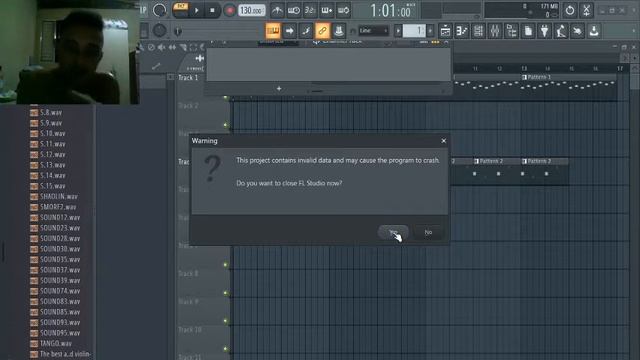Click bar 17 on the playlist timeline ruler
This screenshot has width=640, height=360.
click(x=620, y=68)
